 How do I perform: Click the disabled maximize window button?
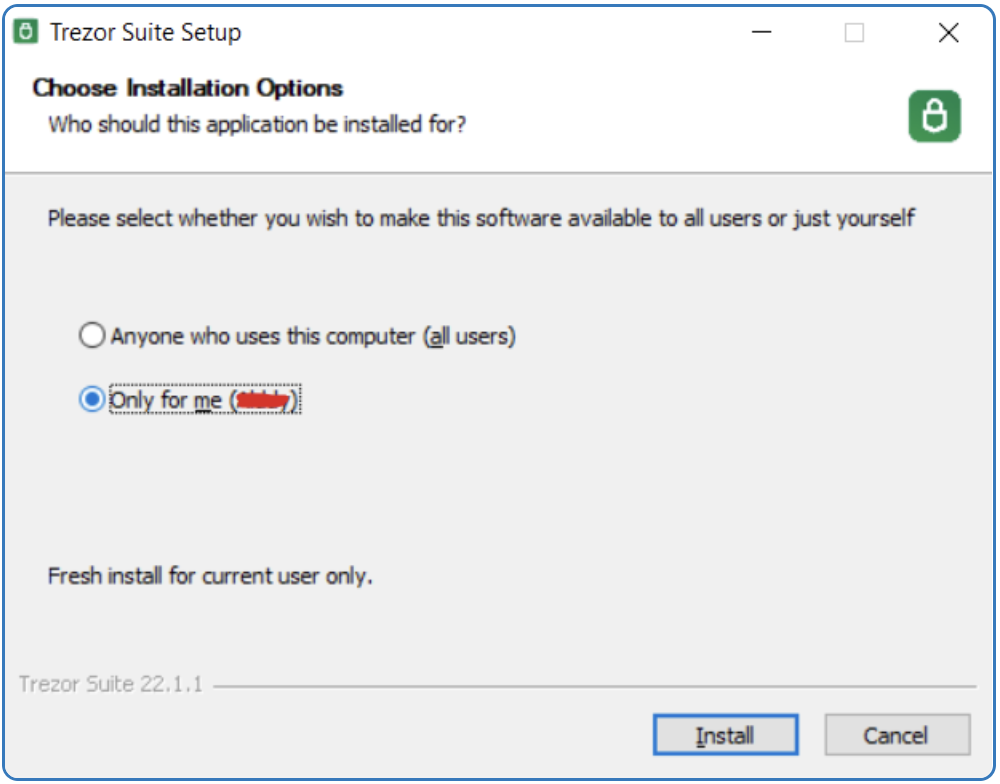tap(854, 32)
